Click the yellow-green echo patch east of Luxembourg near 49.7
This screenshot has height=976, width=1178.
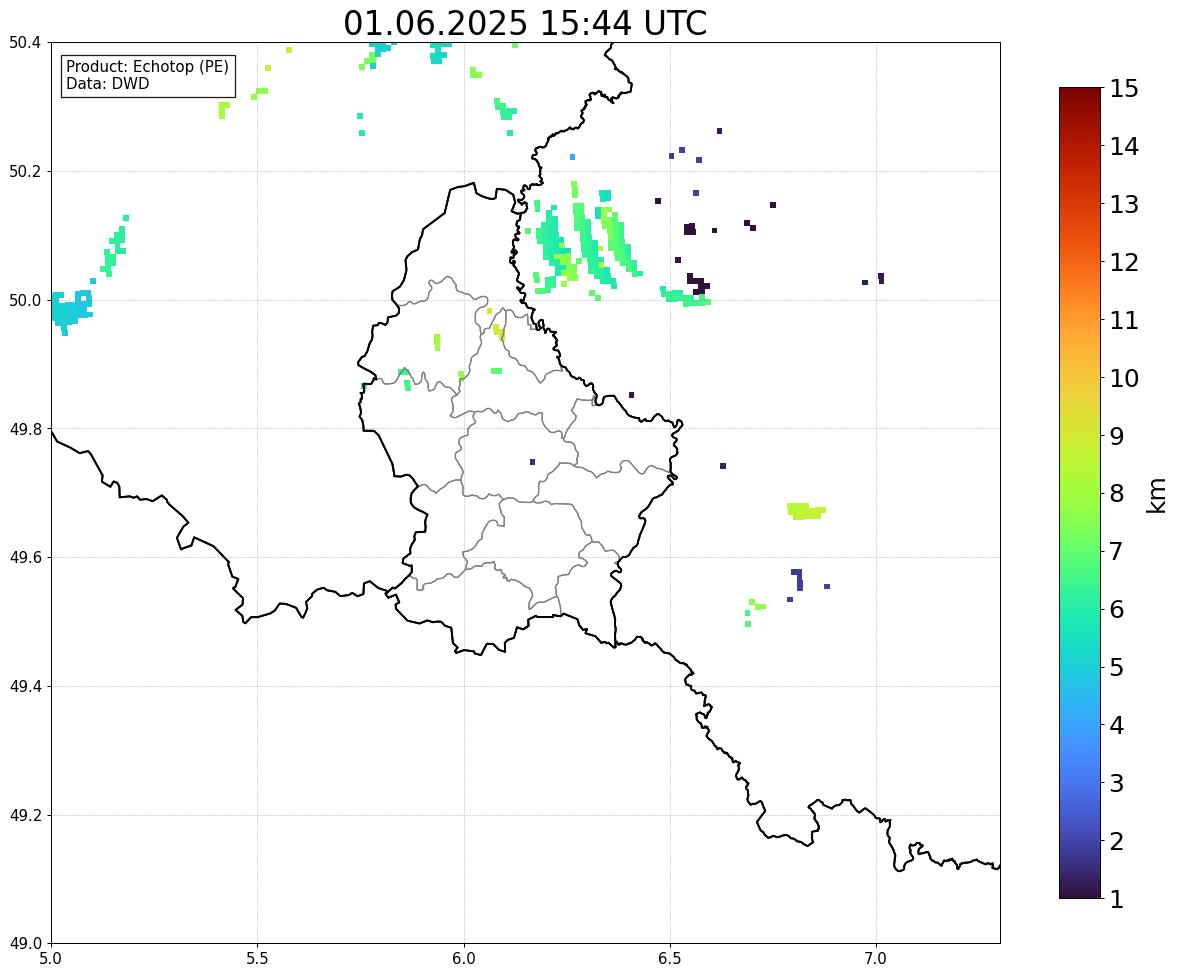click(x=805, y=511)
